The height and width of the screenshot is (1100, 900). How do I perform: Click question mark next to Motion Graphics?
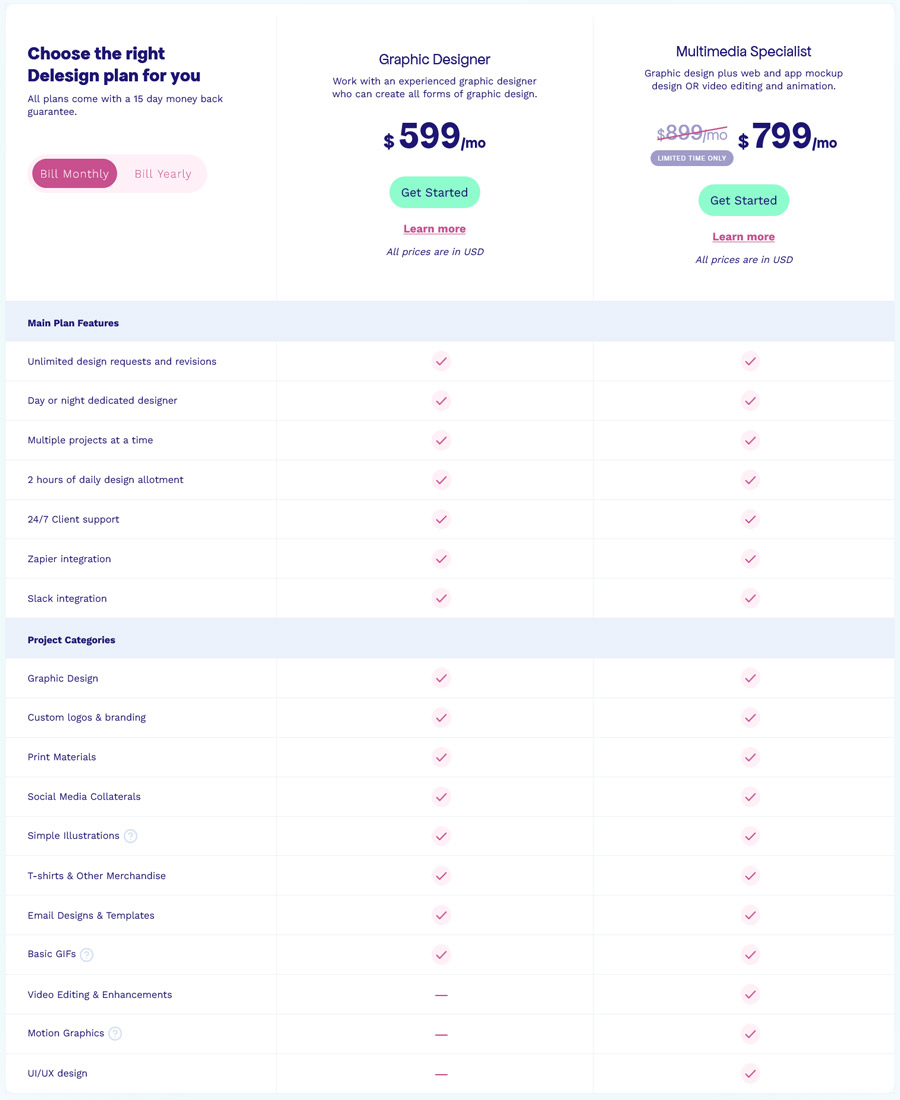[x=115, y=1033]
